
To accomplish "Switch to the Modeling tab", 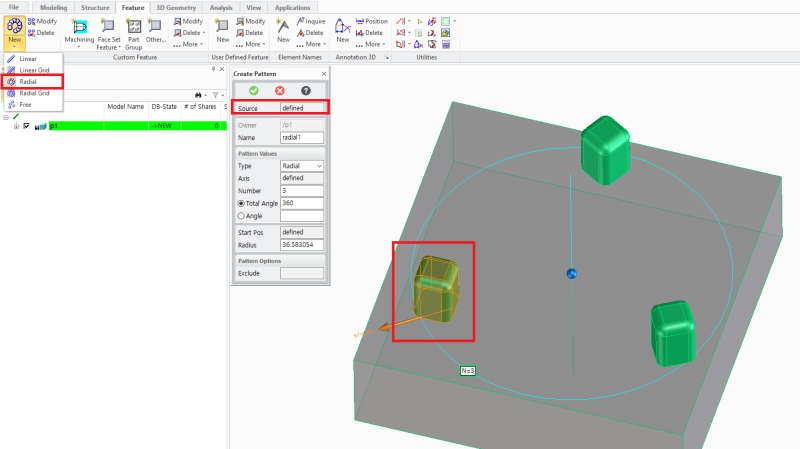I will pyautogui.click(x=54, y=8).
